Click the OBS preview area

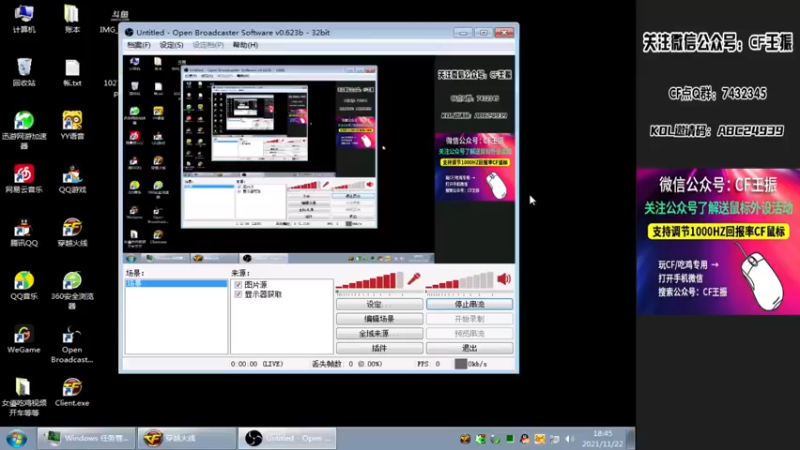(x=319, y=159)
